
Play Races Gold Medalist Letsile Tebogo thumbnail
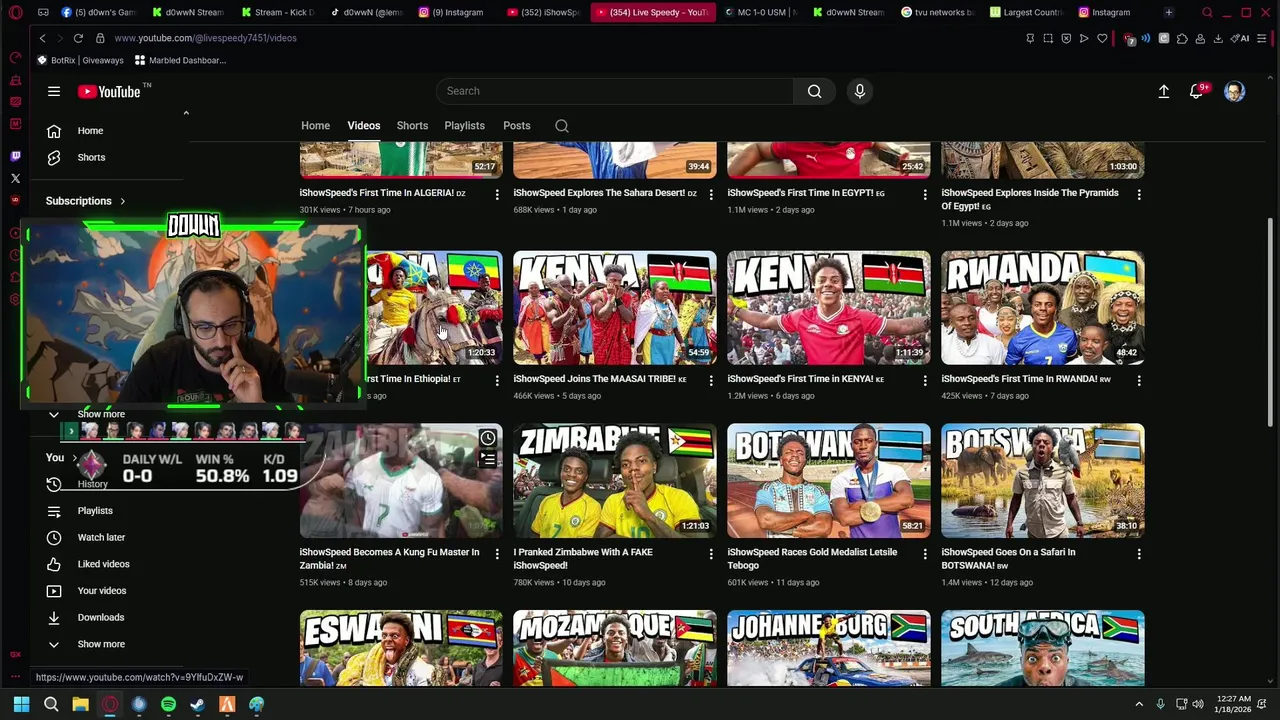(829, 481)
